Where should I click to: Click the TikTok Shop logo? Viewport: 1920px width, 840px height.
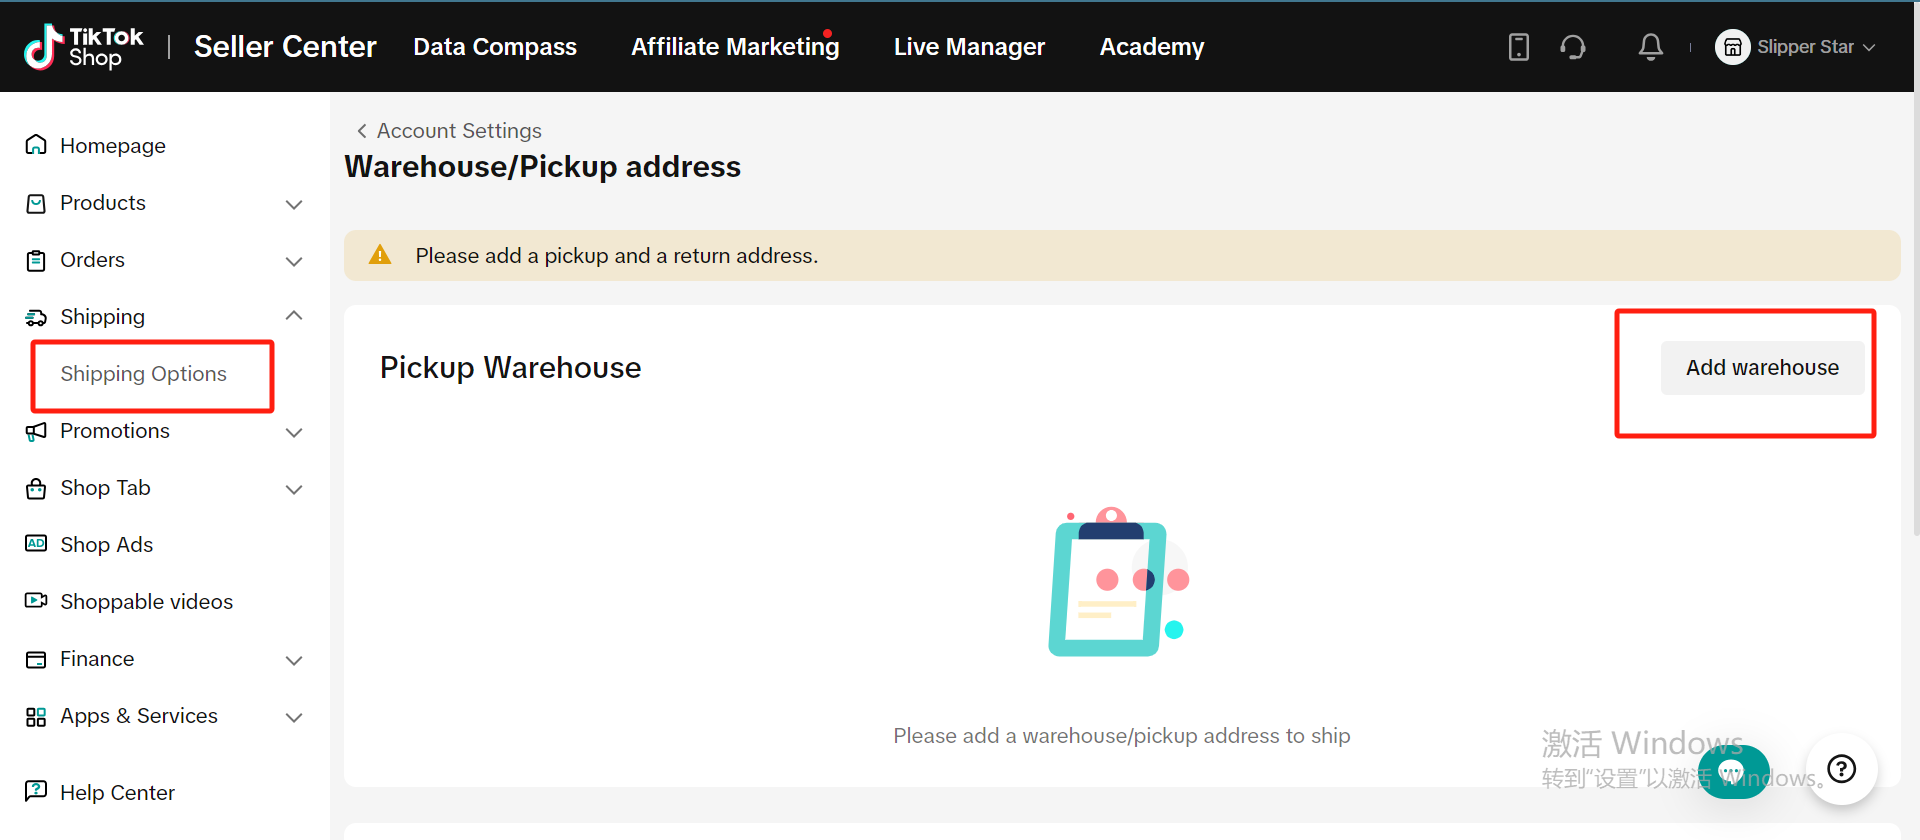[x=84, y=47]
